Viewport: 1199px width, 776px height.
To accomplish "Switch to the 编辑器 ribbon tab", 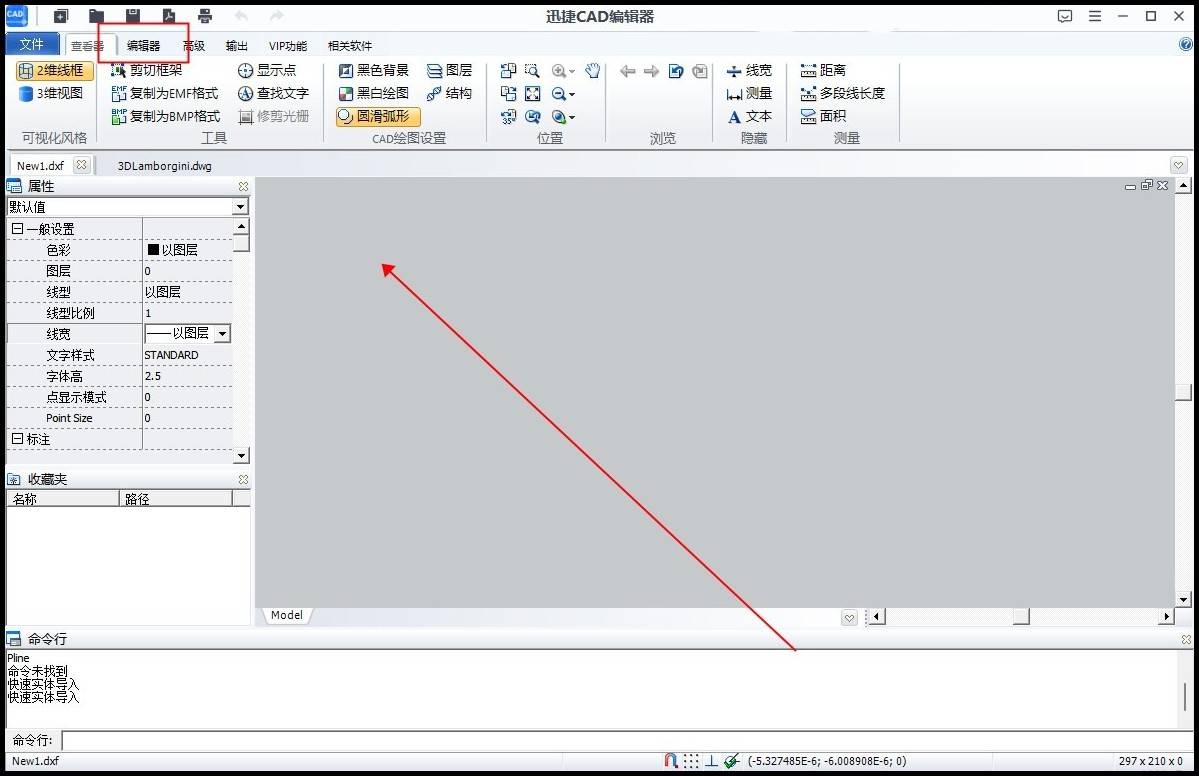I will (x=143, y=46).
